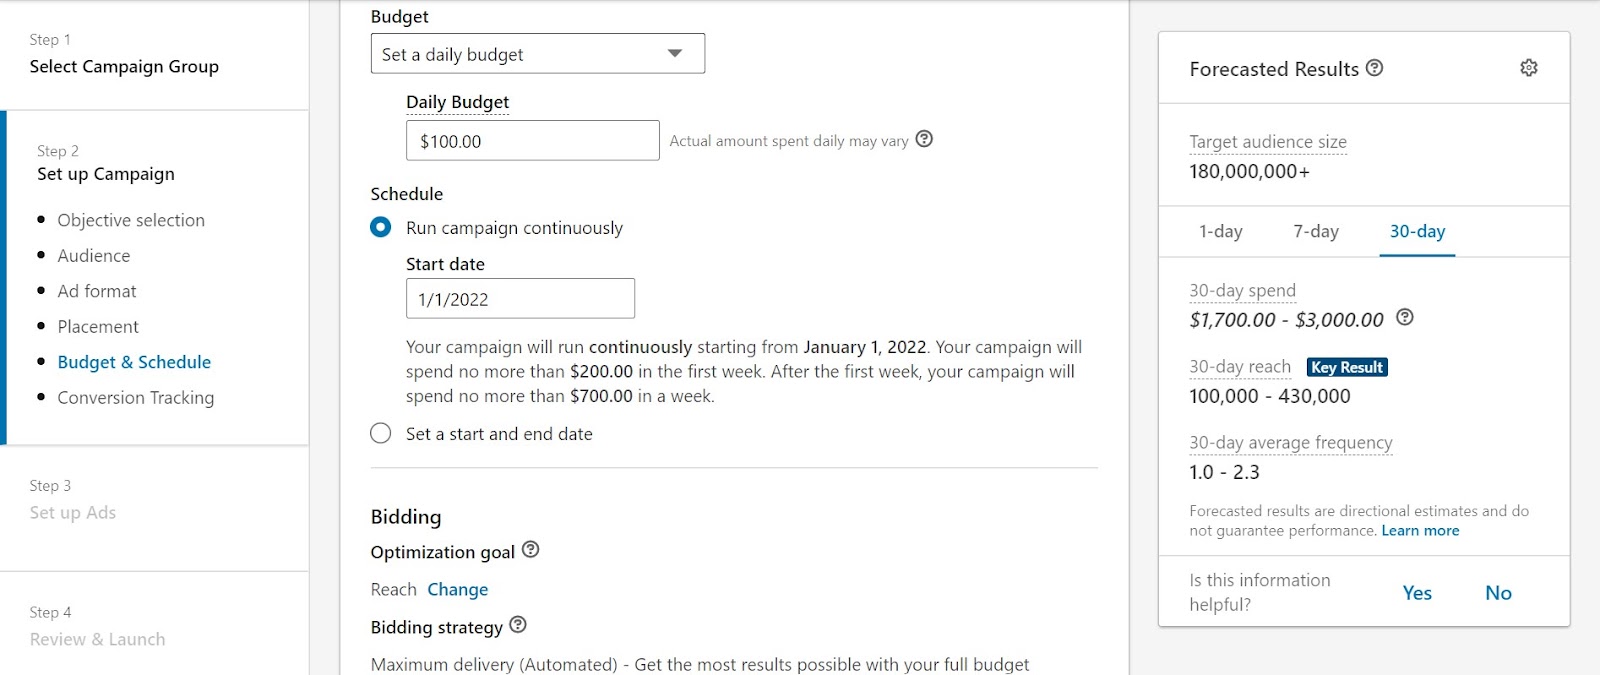Open Learn more about forecasted results

coord(1420,531)
